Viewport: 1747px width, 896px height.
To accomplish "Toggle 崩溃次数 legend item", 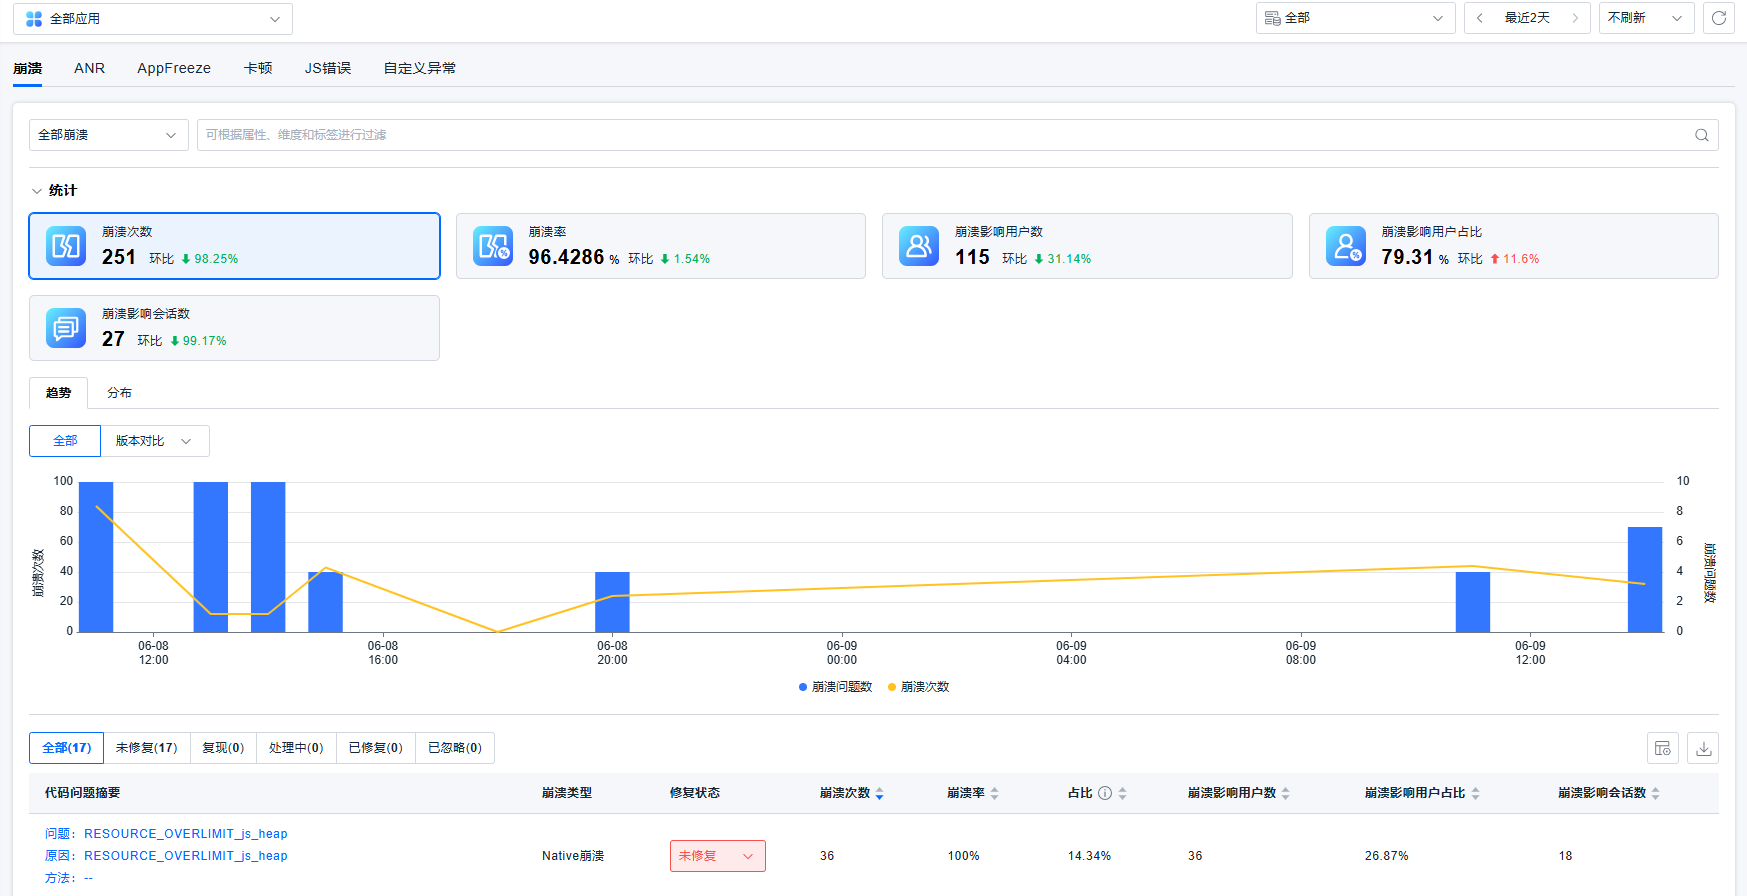I will pos(918,687).
